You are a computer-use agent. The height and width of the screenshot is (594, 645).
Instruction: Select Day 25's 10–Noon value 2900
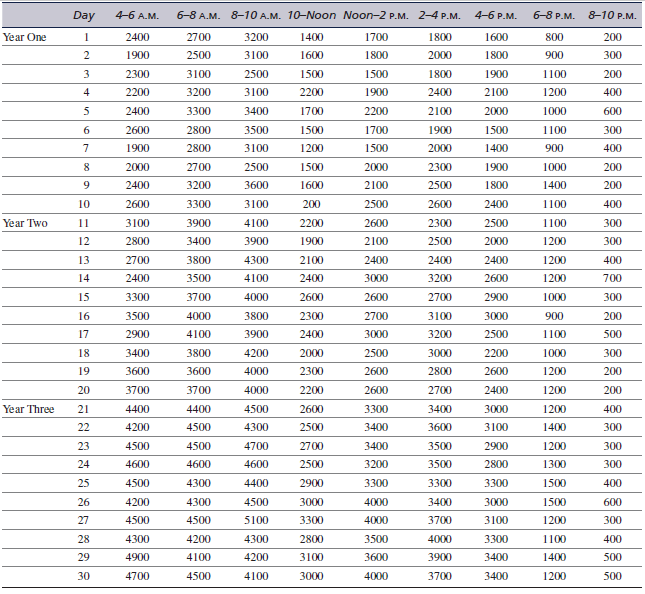(311, 483)
